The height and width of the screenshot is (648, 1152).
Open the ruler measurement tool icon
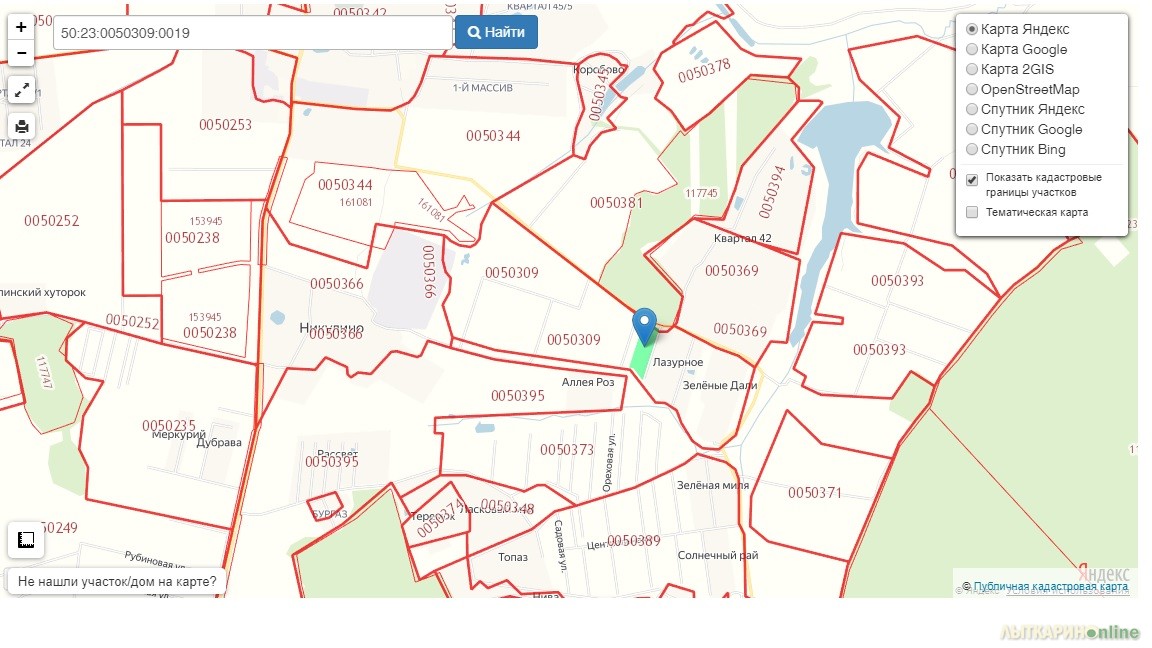(26, 540)
